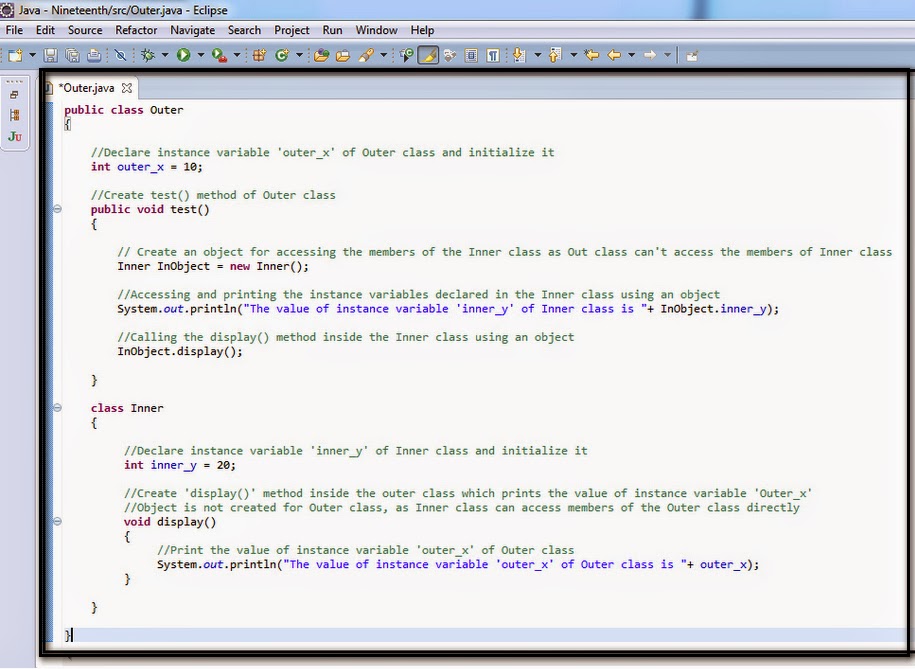Click the 'InObject.display();' line
The image size is (915, 669).
point(180,351)
